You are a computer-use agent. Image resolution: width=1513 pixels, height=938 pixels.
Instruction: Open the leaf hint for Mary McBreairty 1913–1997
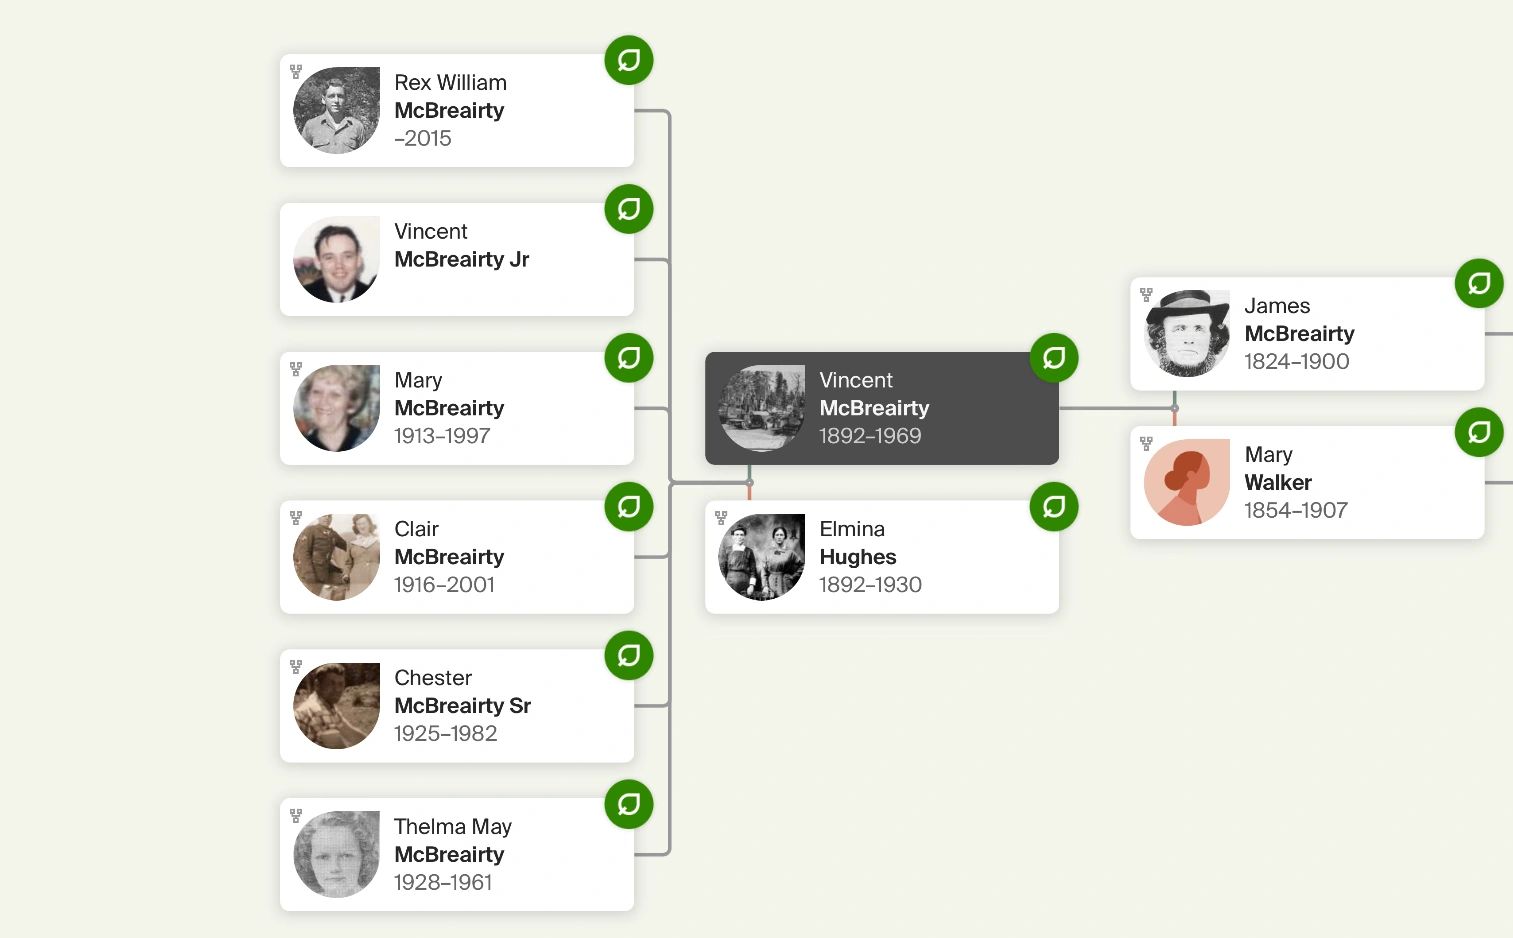629,357
